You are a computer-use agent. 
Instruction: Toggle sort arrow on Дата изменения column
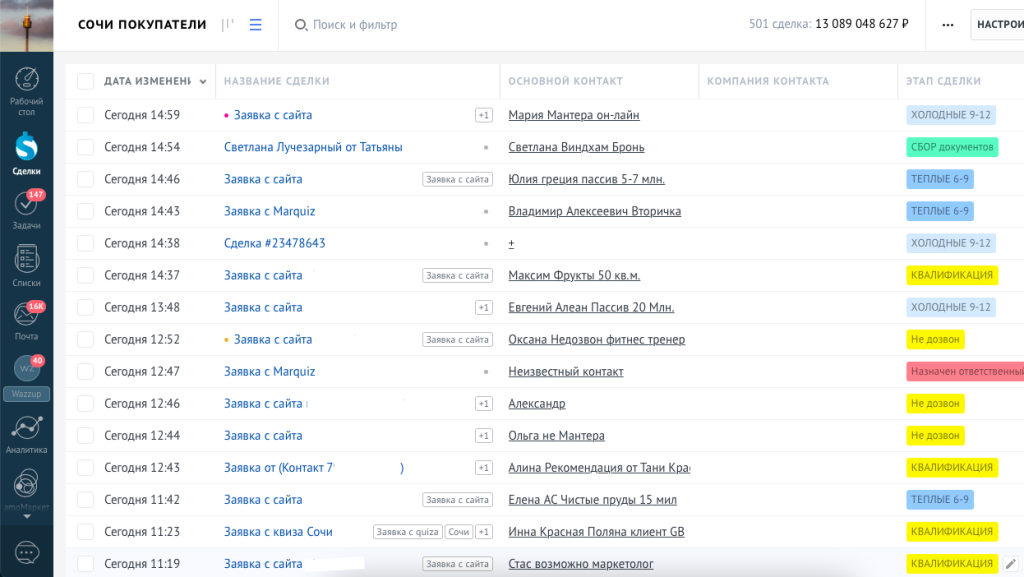[204, 82]
